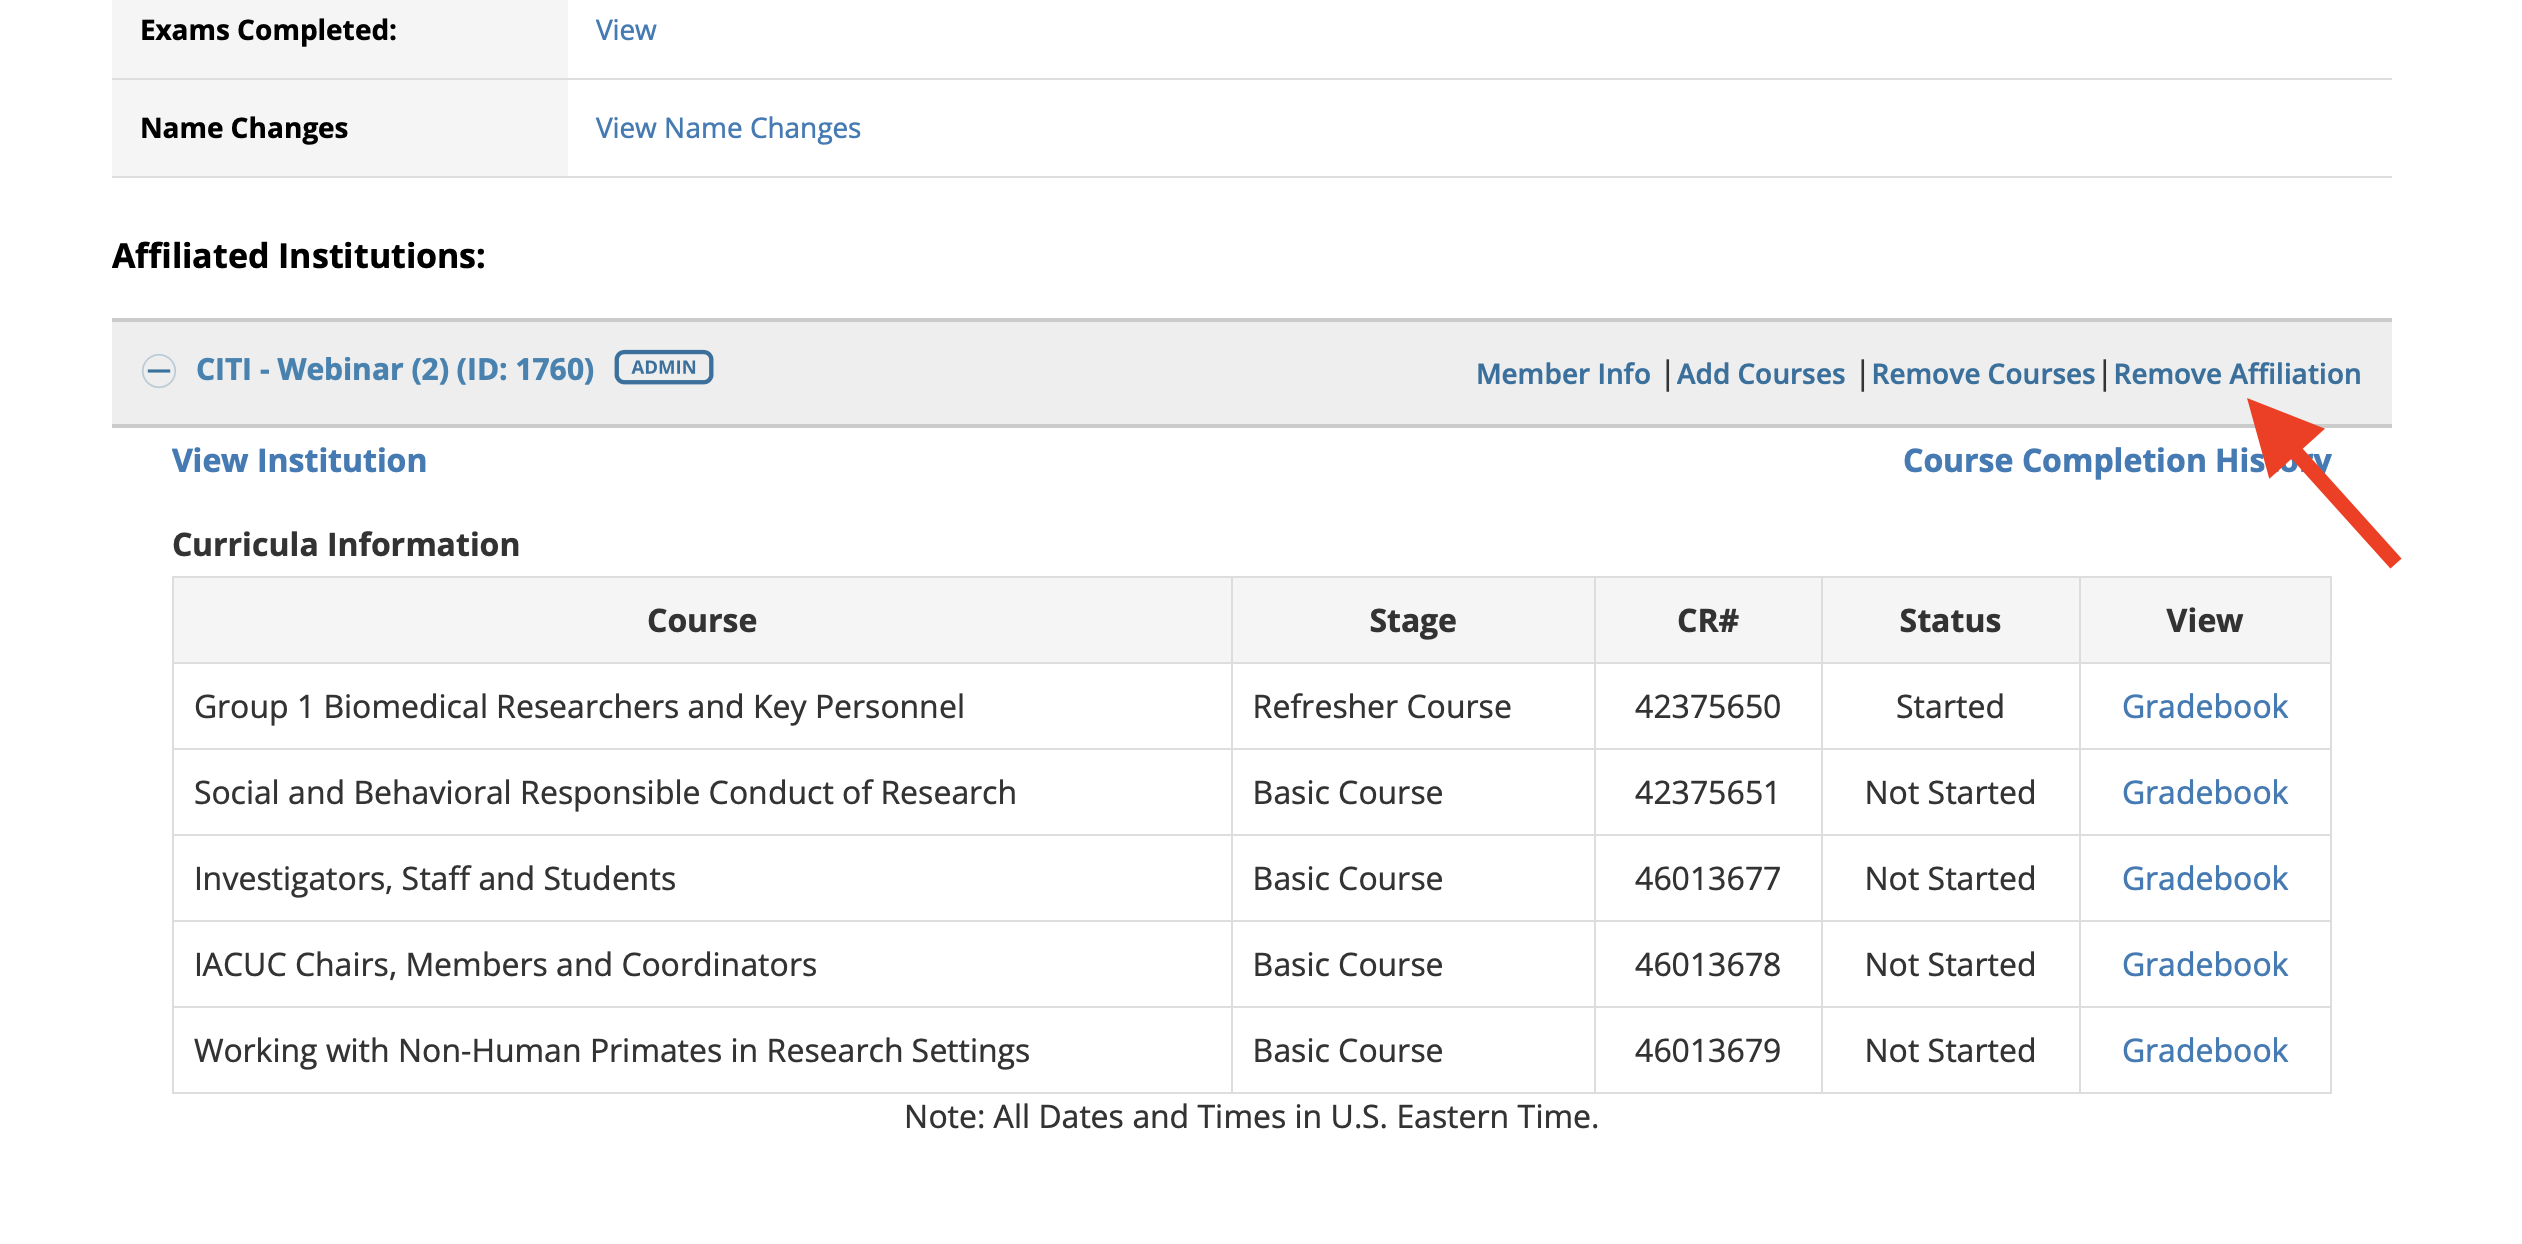Screen dimensions: 2522x1244
Task: Select the Stage column header
Action: click(1413, 620)
